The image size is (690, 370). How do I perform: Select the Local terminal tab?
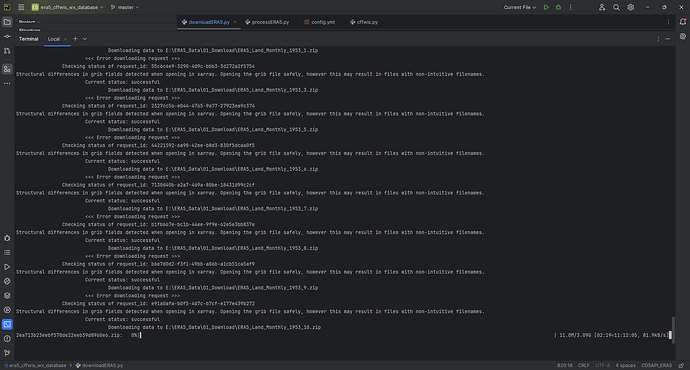(54, 39)
